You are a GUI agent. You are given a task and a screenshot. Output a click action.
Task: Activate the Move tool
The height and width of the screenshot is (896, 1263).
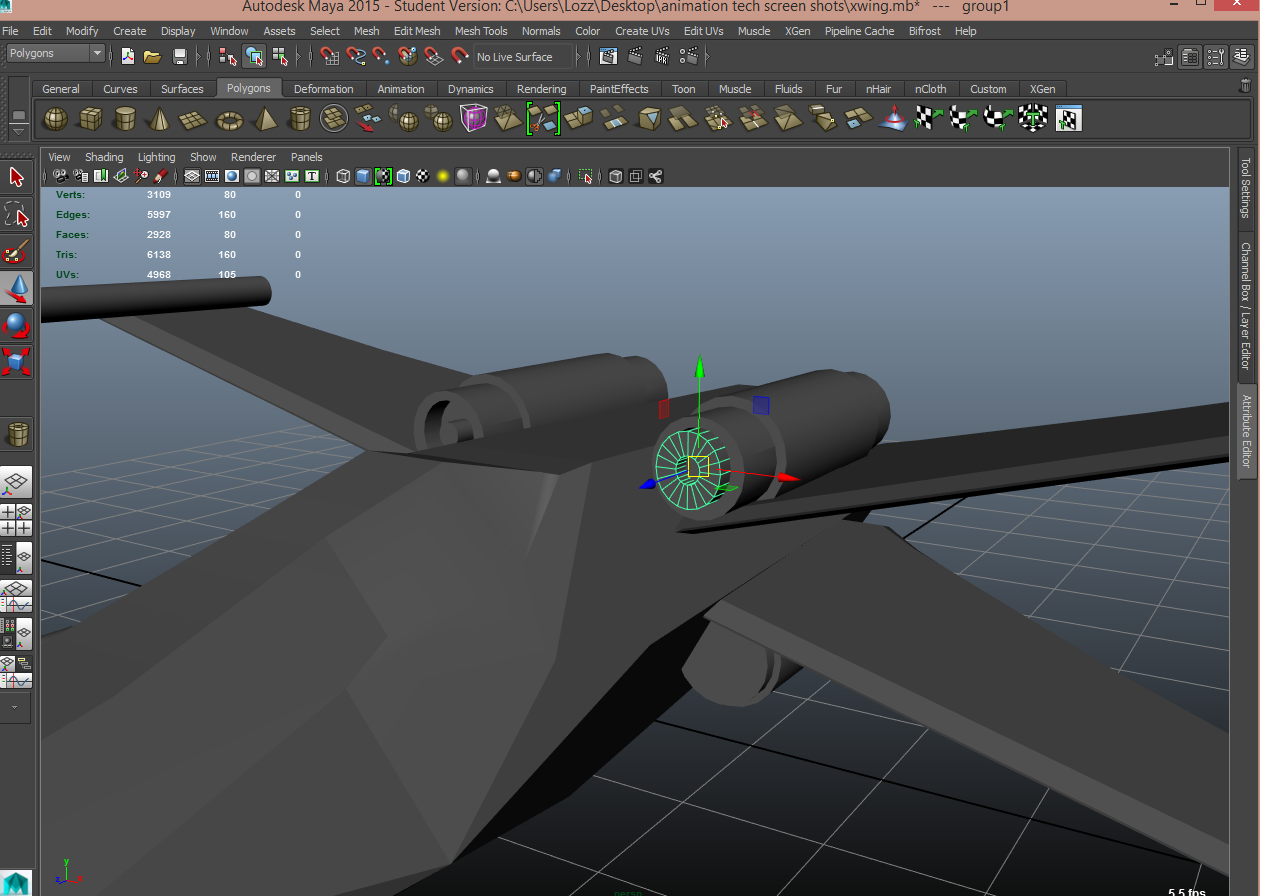point(17,289)
